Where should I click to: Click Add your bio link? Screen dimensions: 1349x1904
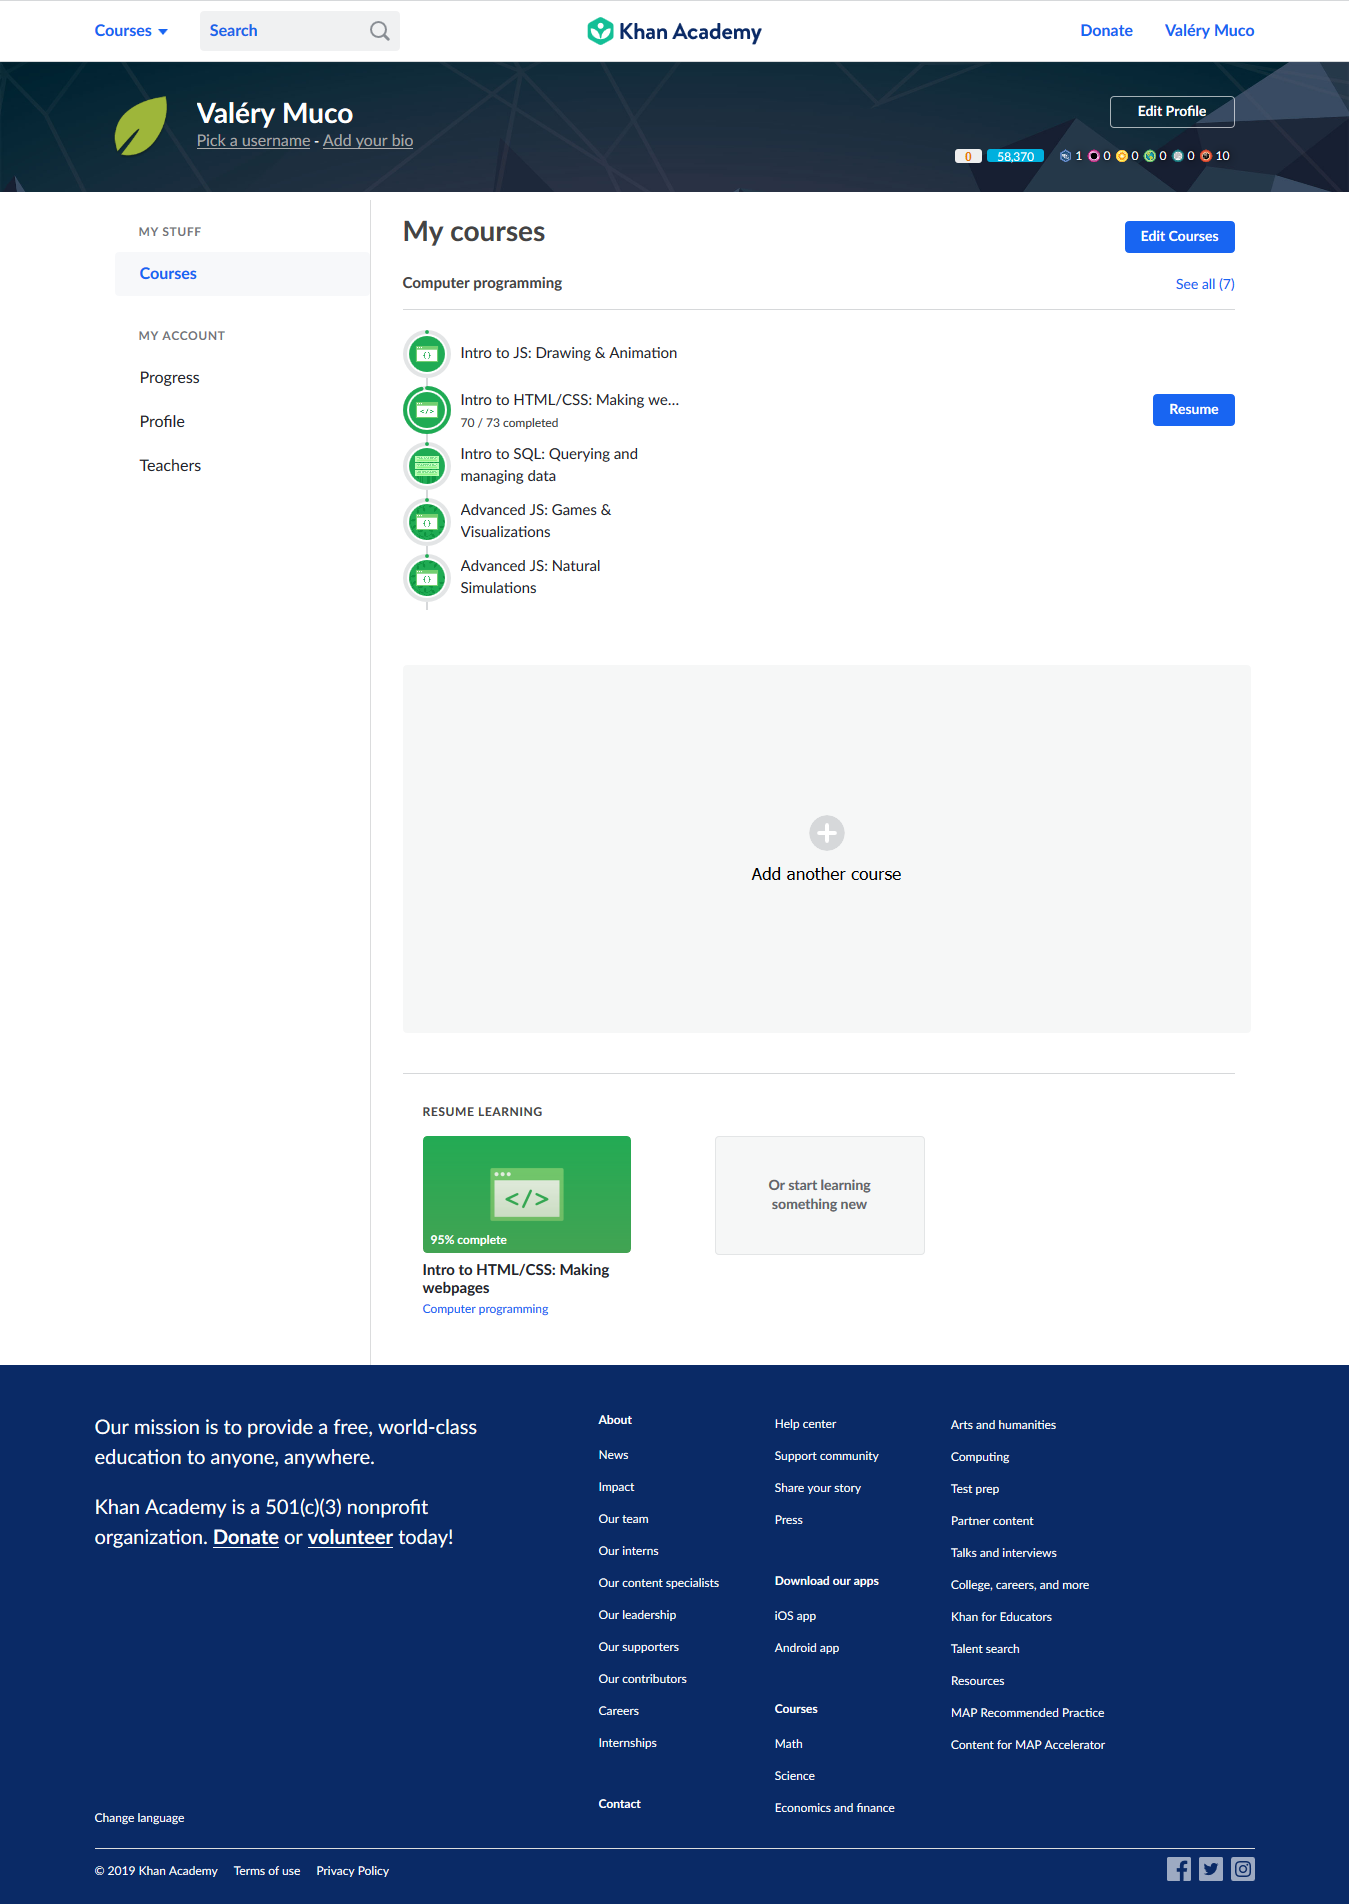tap(368, 141)
